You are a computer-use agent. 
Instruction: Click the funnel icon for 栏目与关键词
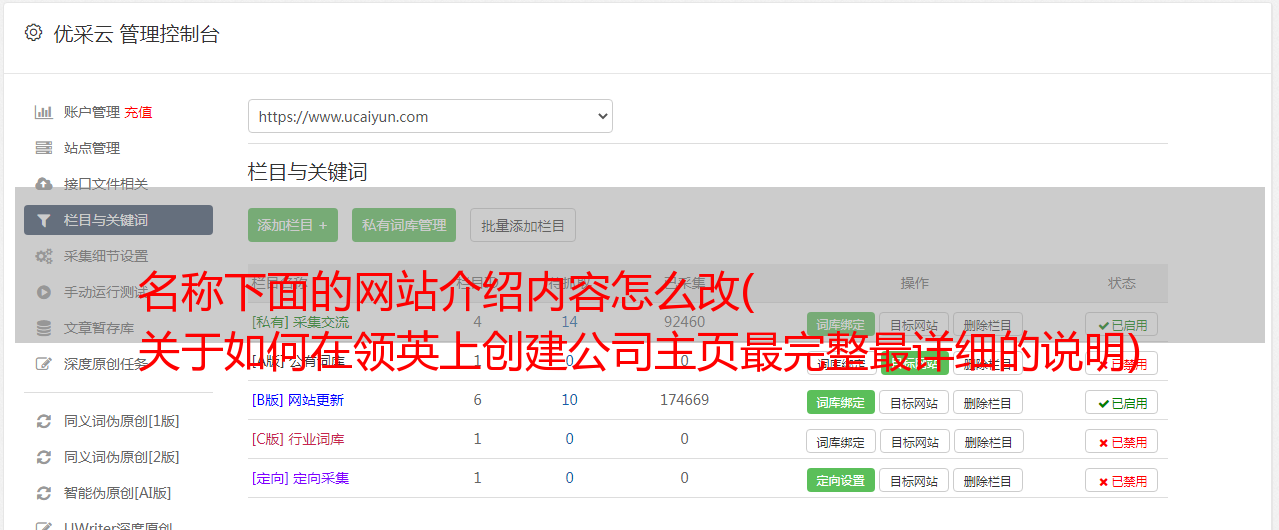point(43,220)
